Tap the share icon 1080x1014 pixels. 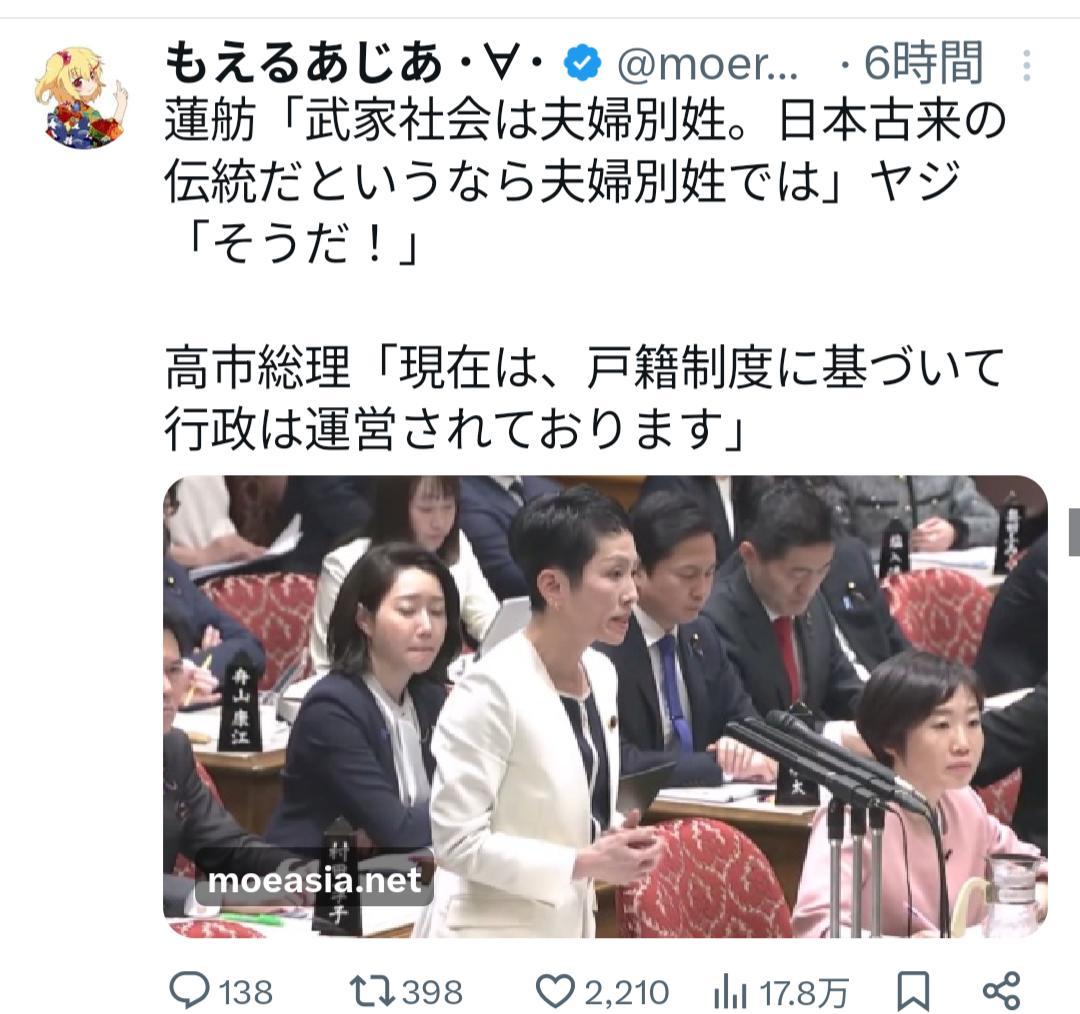click(x=1001, y=991)
